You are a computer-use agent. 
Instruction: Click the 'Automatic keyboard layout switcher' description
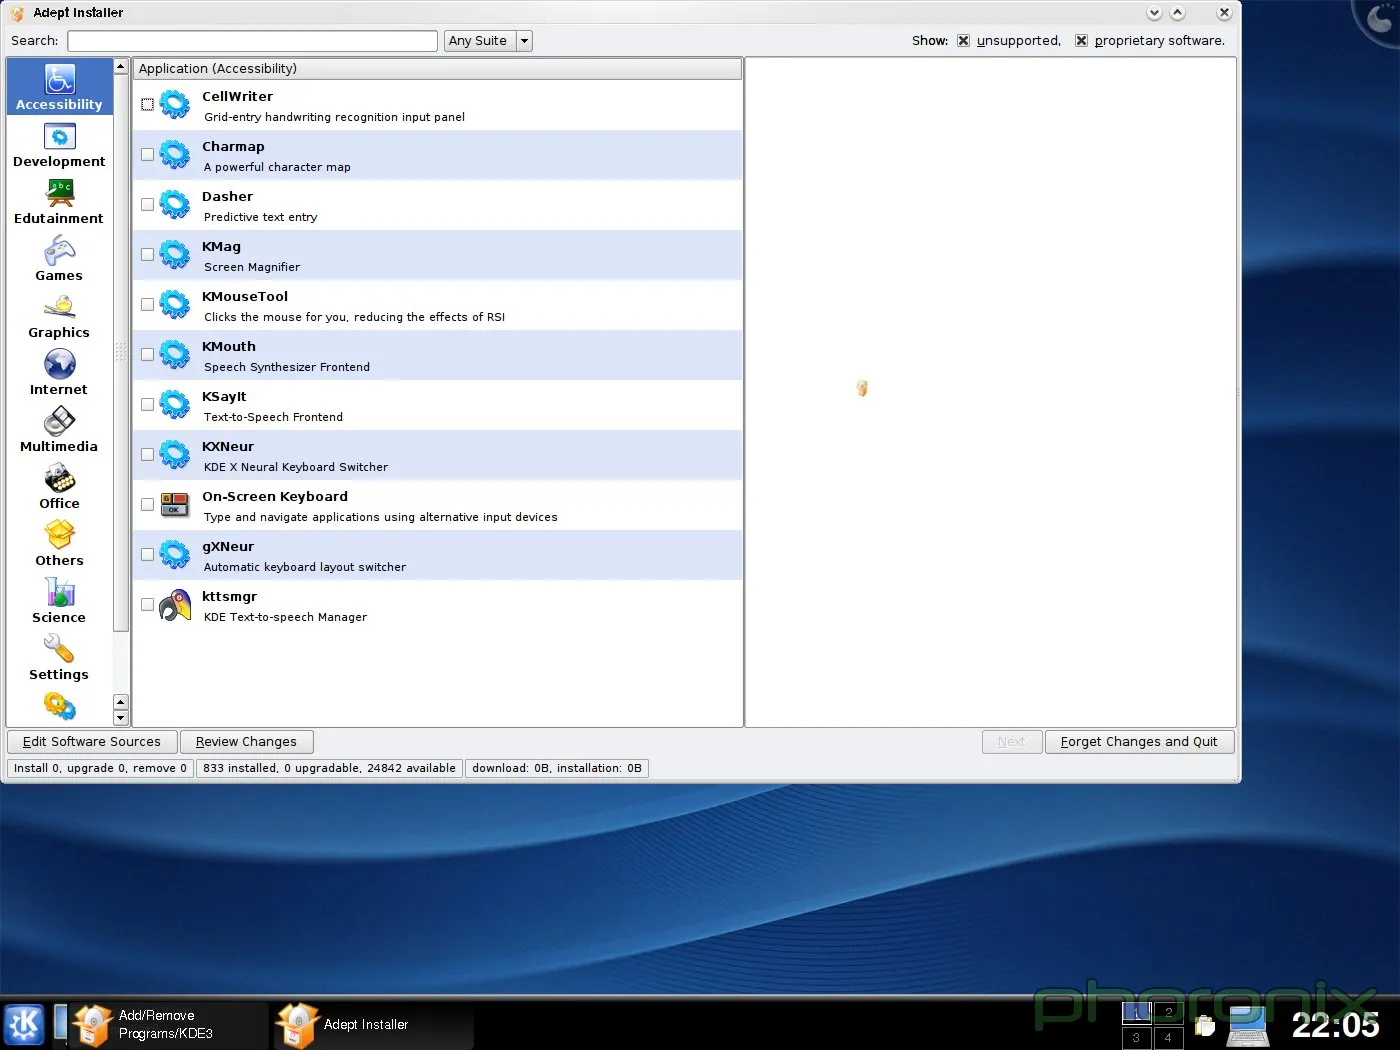coord(305,567)
